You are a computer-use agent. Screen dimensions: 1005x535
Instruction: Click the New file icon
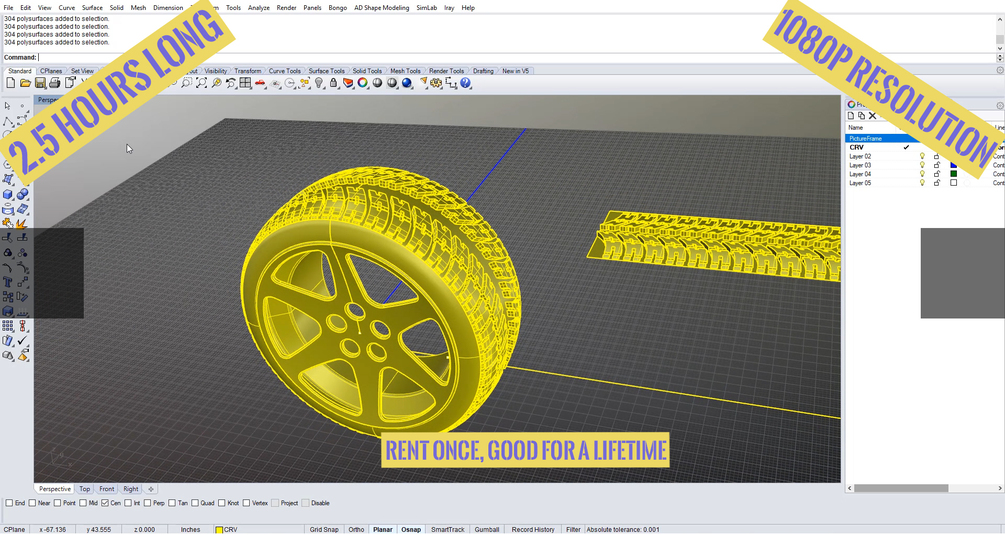coord(10,83)
